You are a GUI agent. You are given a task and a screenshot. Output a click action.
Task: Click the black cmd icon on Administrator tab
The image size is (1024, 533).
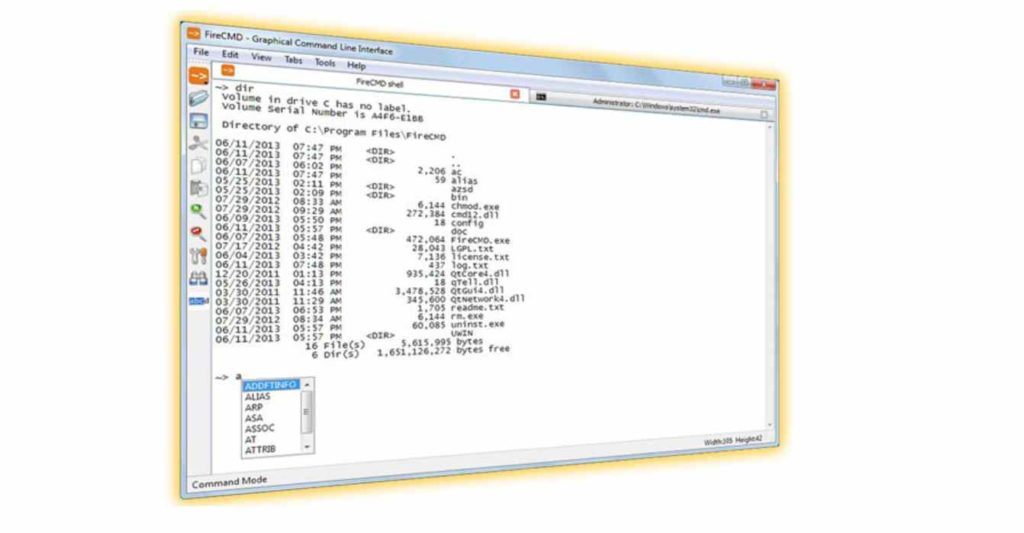click(x=541, y=97)
